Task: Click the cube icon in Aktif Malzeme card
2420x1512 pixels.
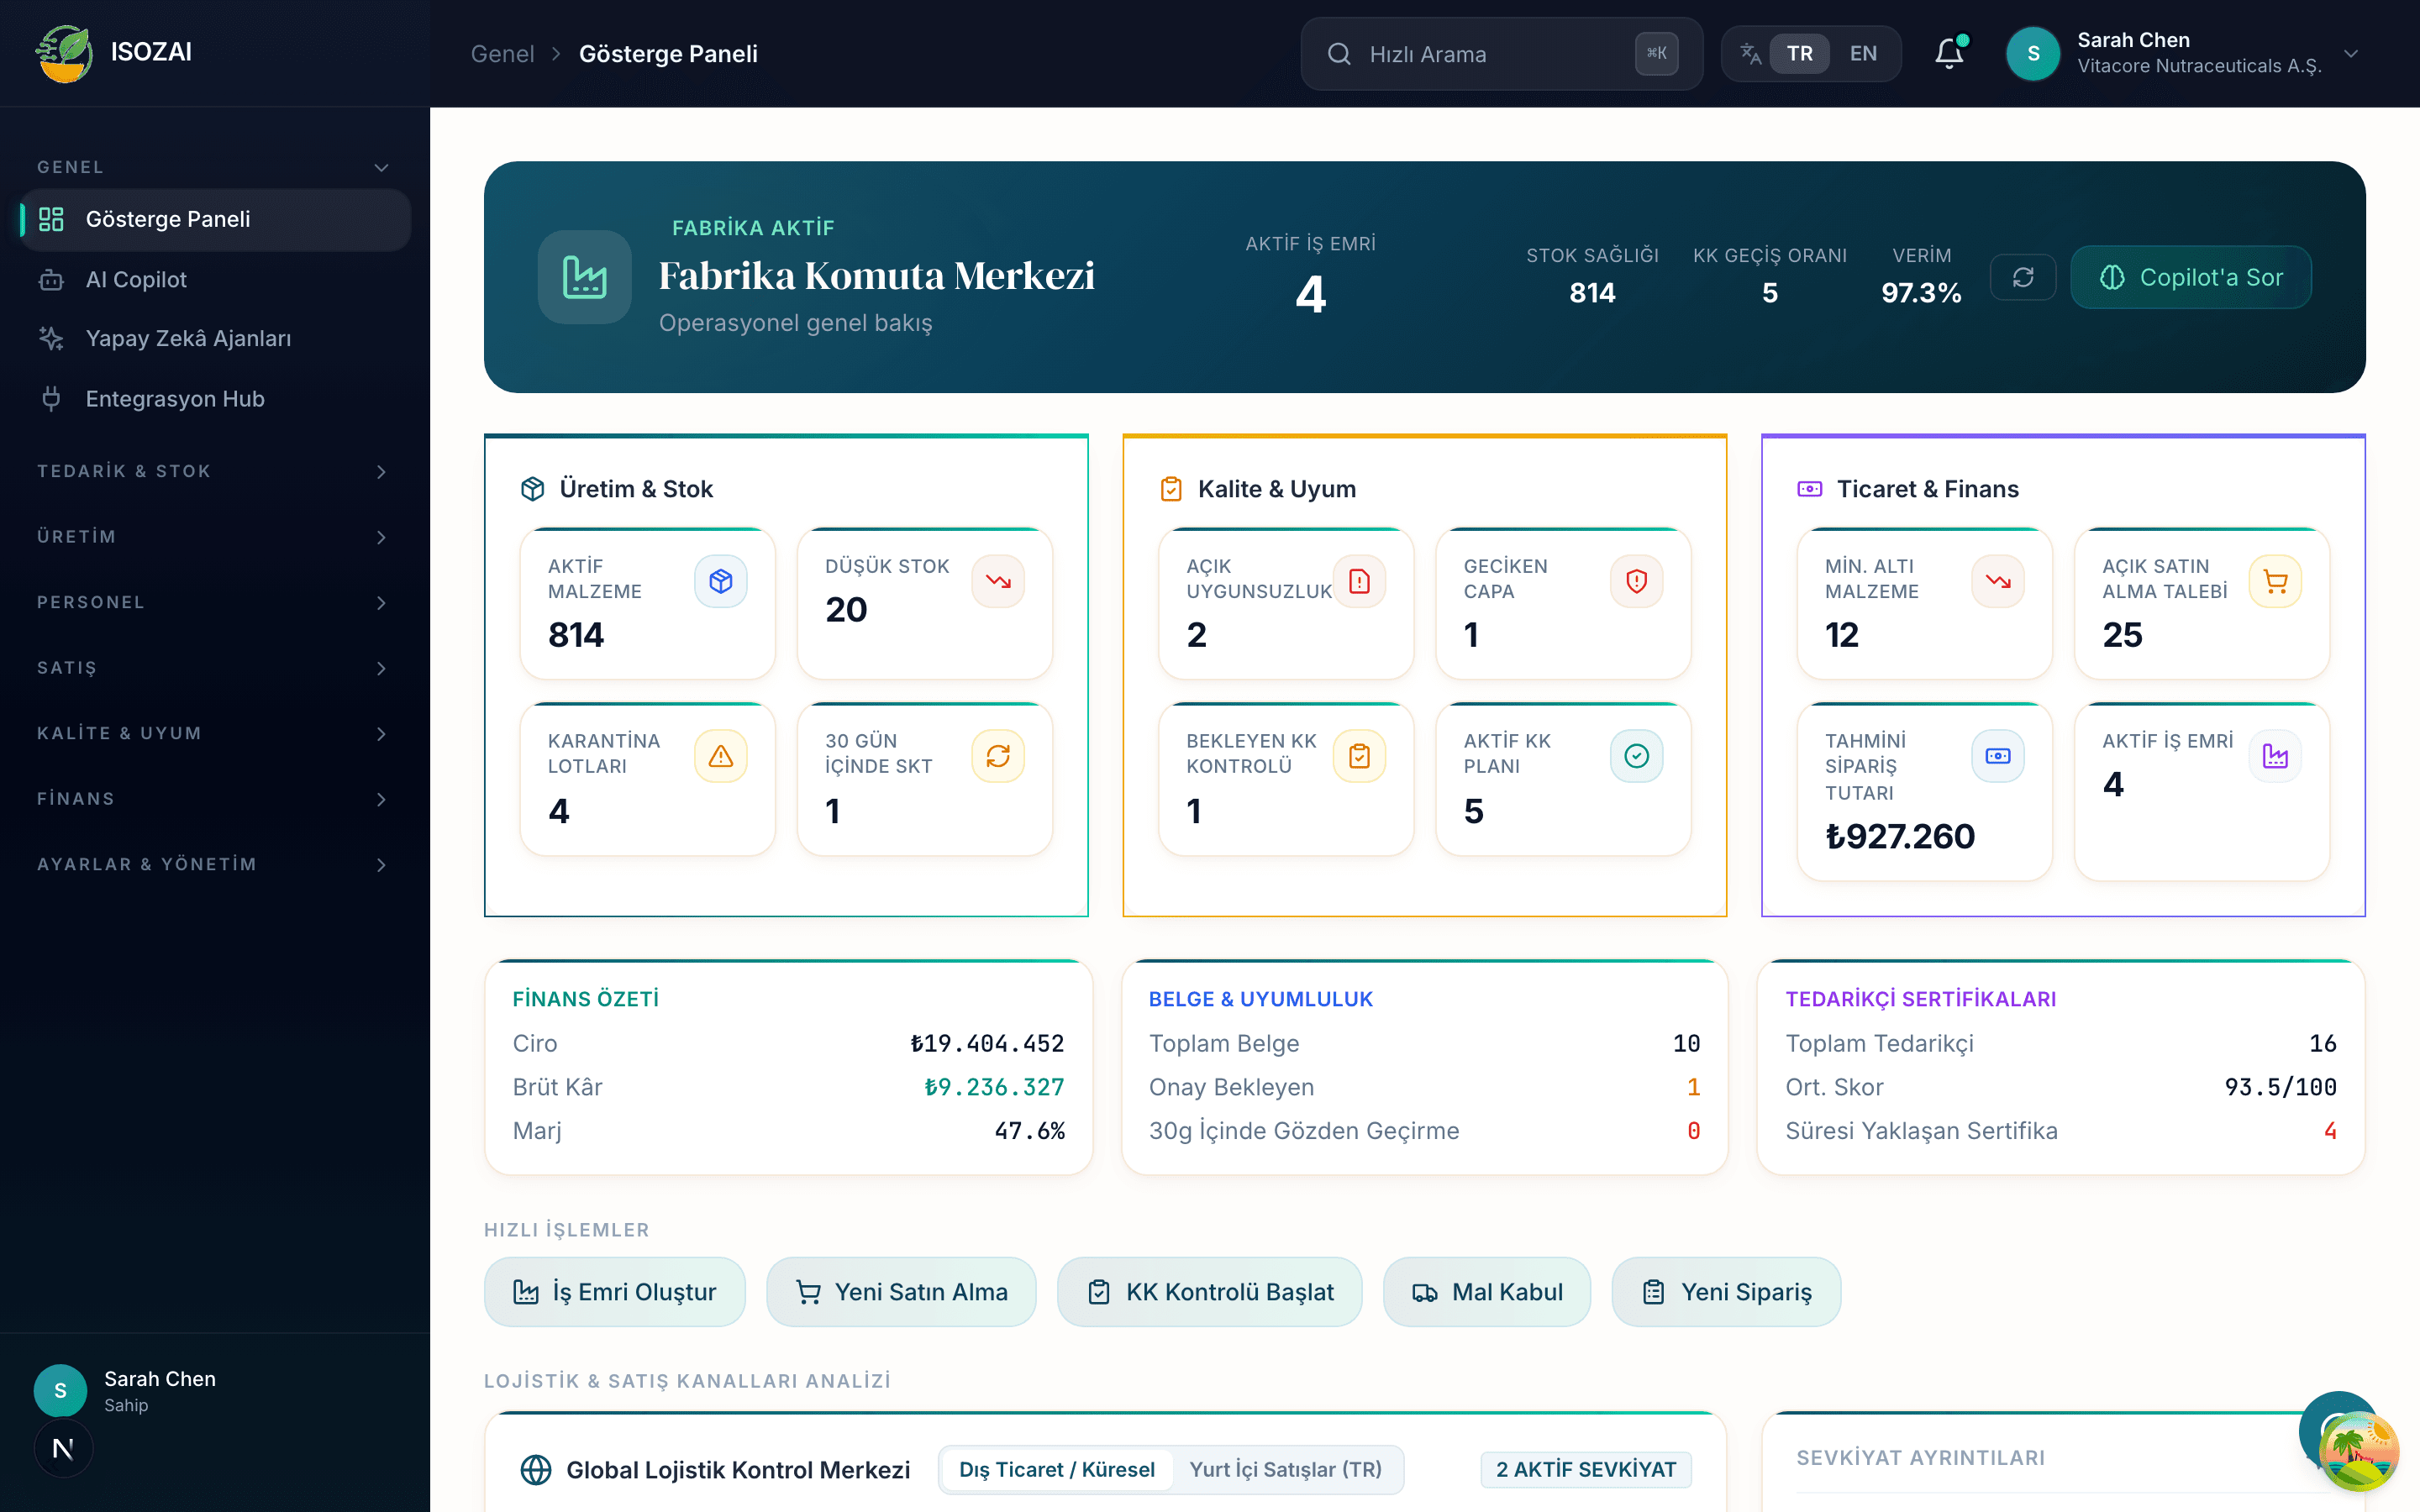Action: point(721,581)
